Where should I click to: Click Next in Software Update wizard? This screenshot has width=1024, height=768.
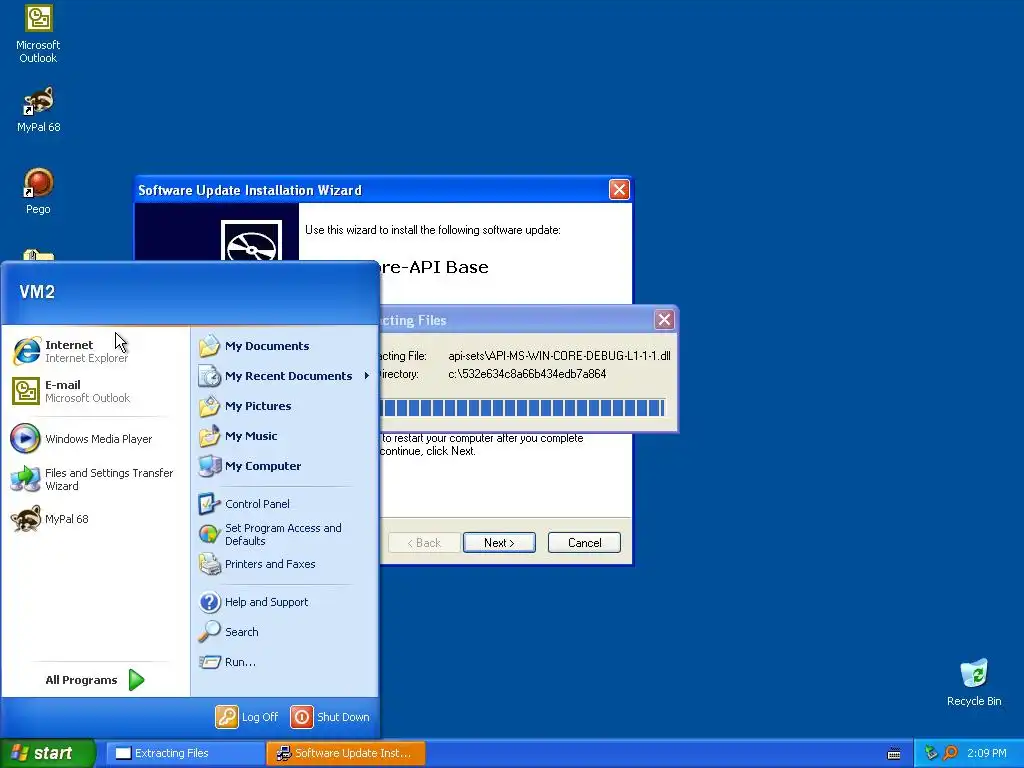pos(499,543)
